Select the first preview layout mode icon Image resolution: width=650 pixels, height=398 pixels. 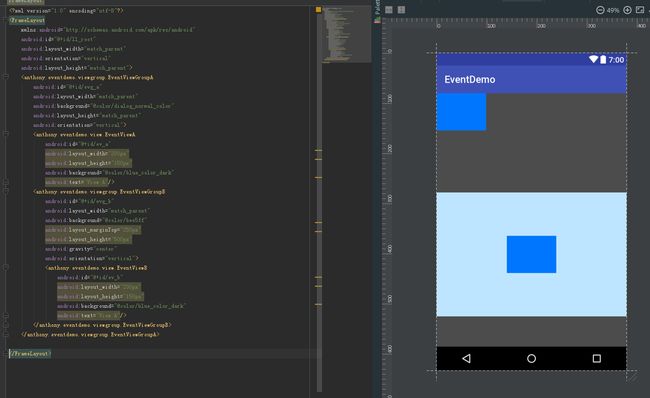pos(389,10)
